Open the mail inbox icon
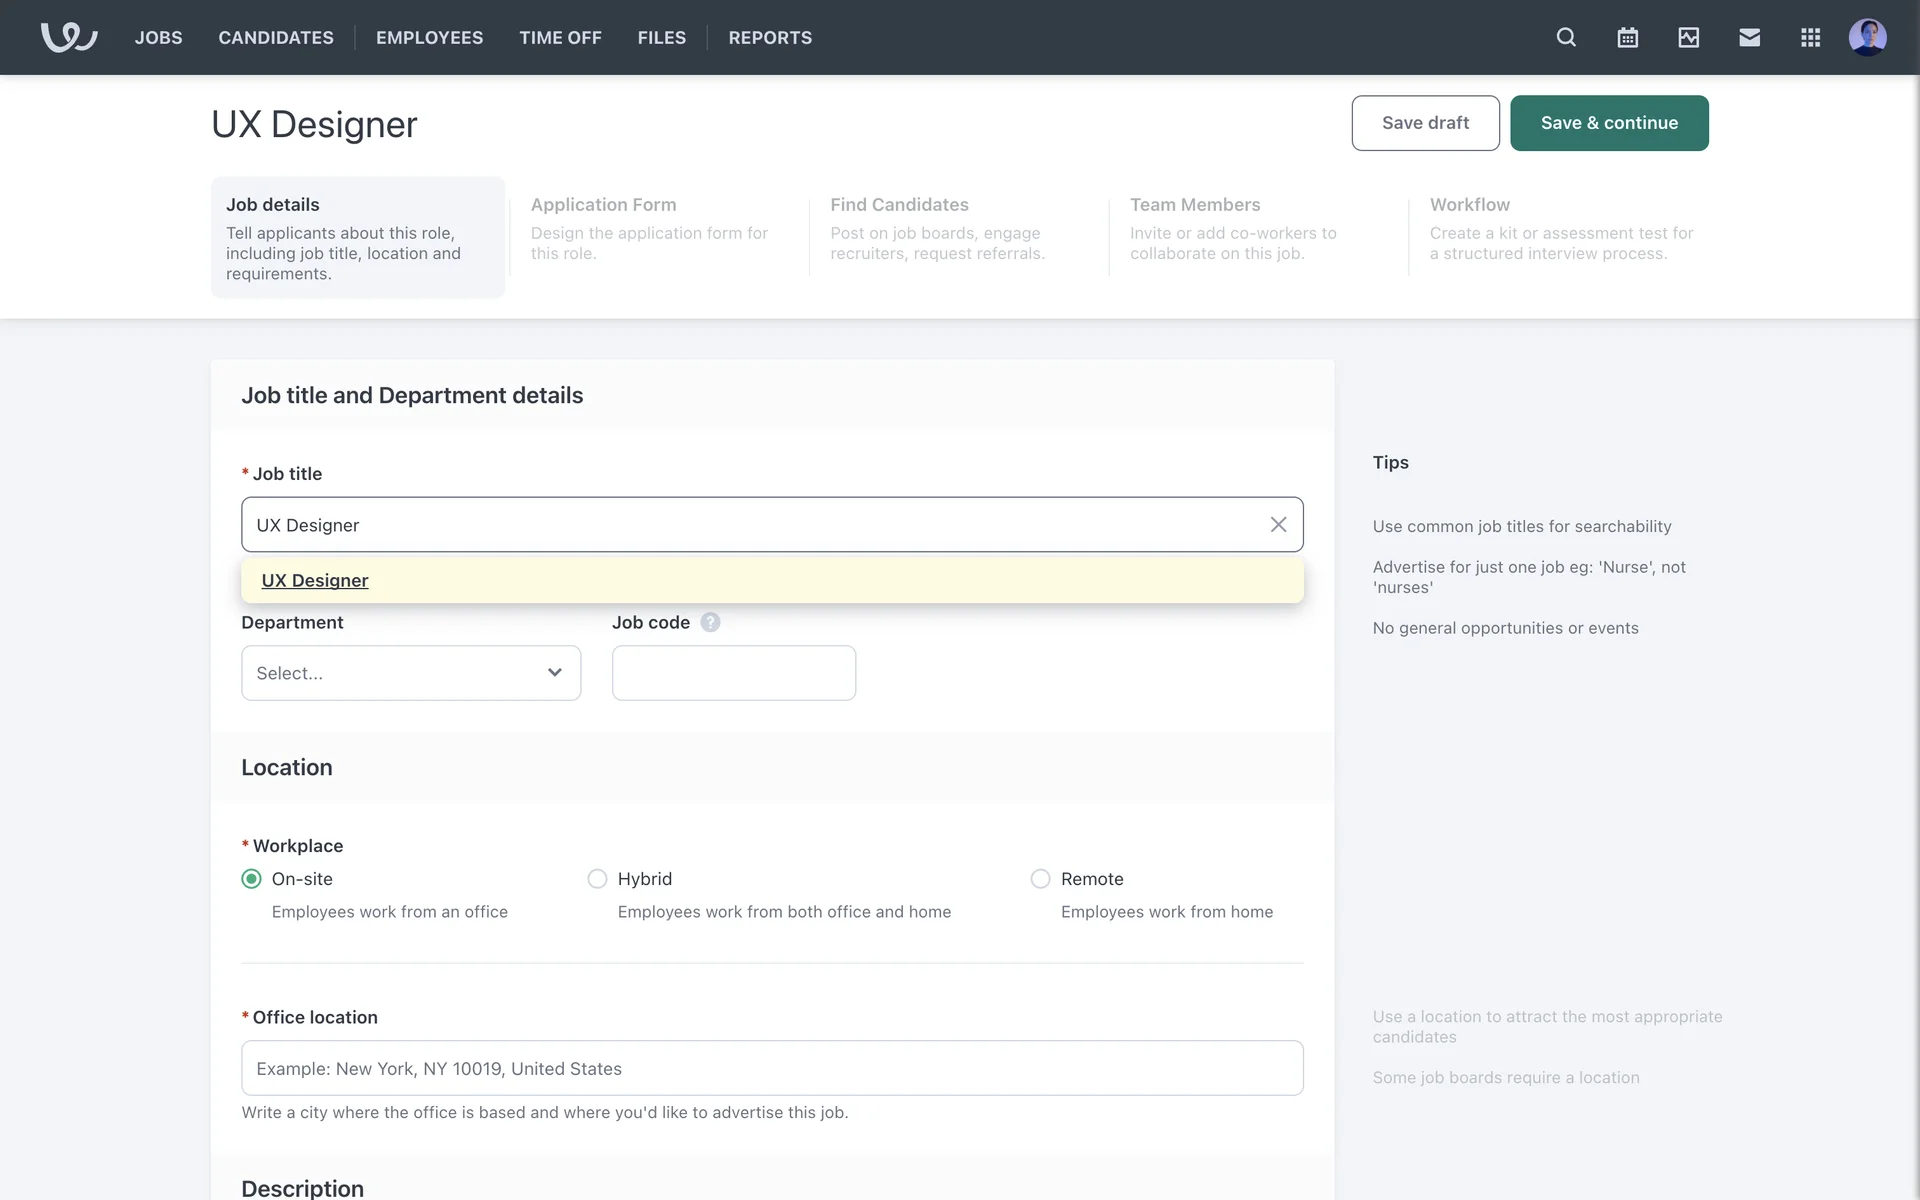 point(1749,37)
